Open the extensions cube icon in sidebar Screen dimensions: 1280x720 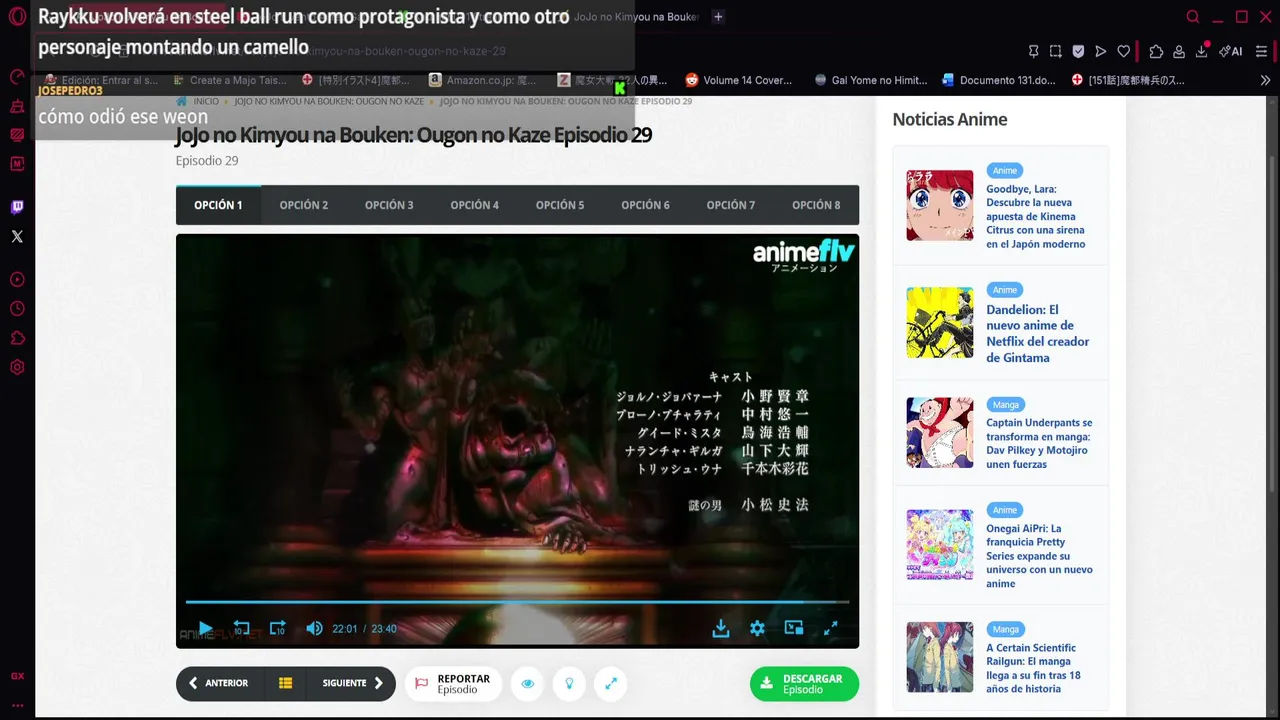point(17,338)
